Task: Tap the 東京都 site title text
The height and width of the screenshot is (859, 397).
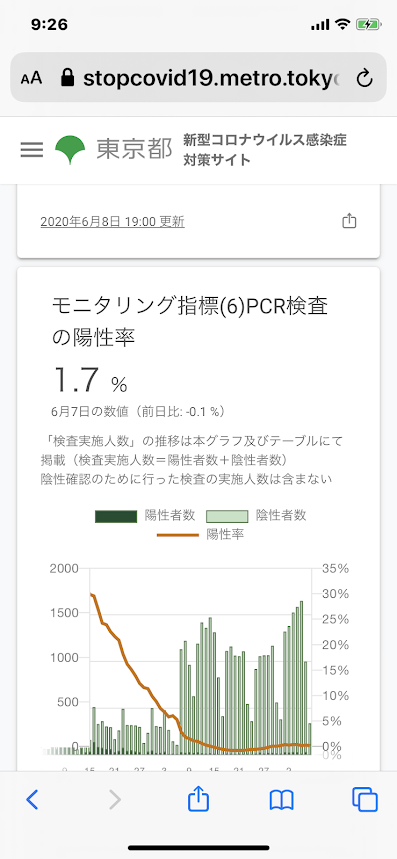Action: pyautogui.click(x=134, y=149)
